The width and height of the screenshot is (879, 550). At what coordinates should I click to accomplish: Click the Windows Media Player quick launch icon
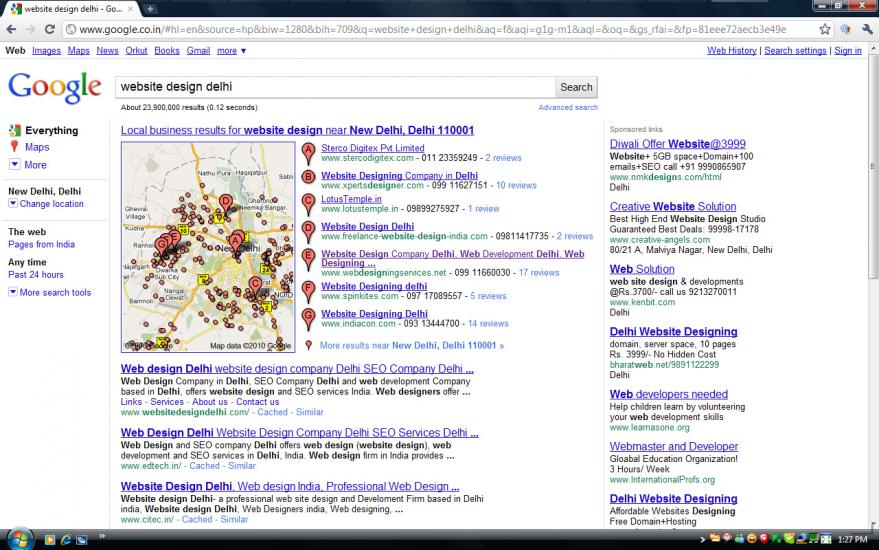[x=49, y=540]
